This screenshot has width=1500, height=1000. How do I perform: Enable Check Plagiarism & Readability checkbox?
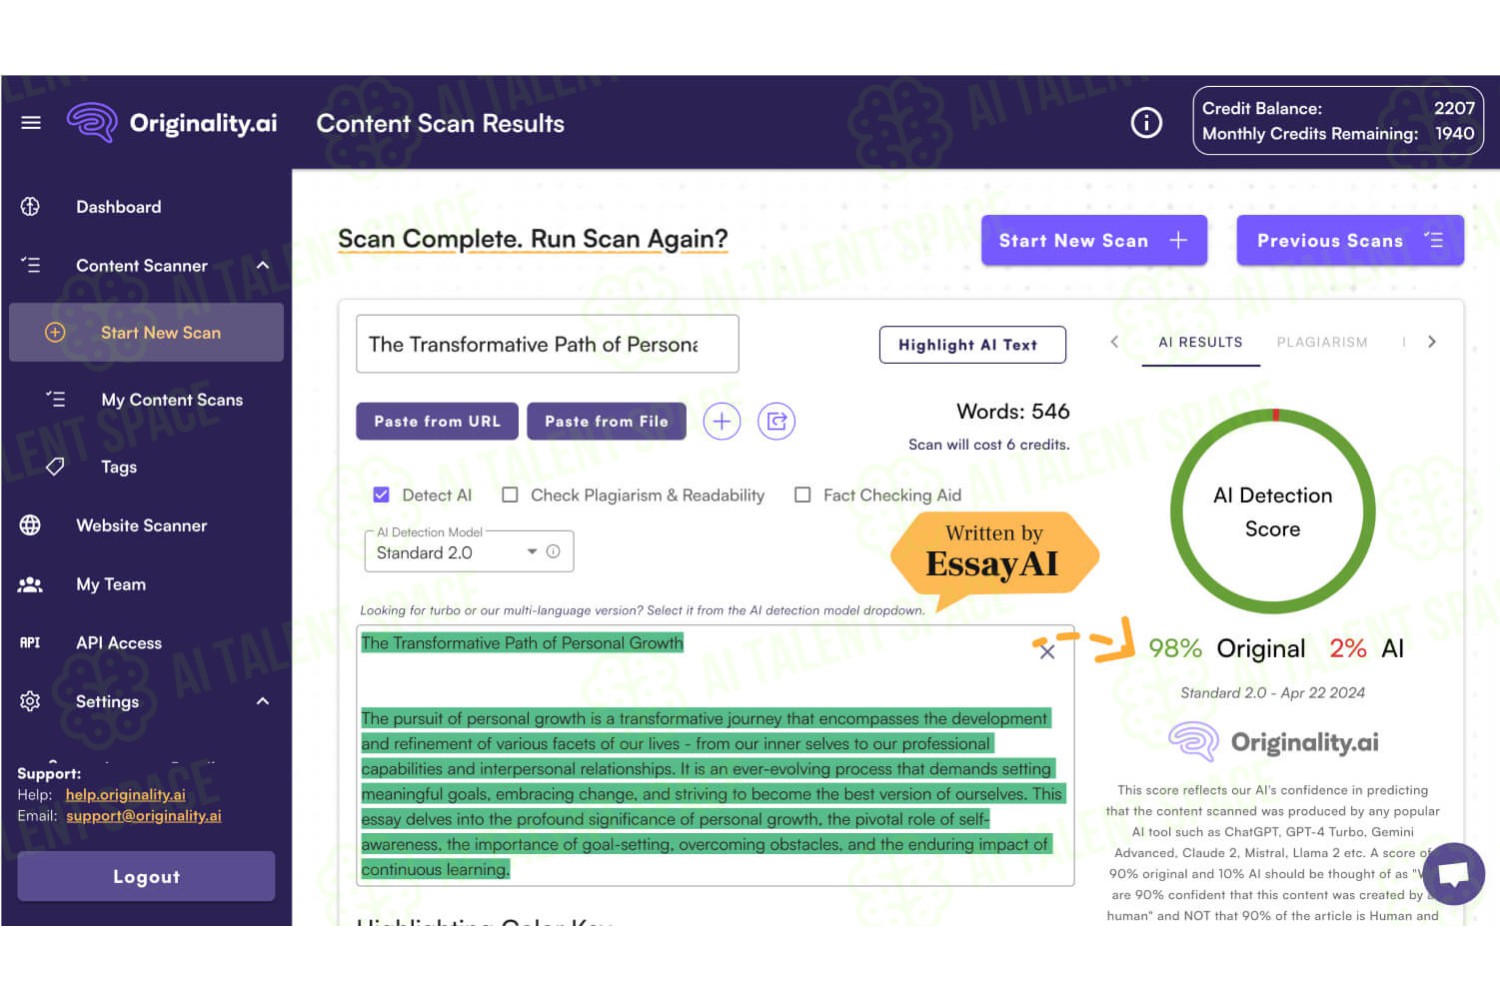click(x=510, y=494)
